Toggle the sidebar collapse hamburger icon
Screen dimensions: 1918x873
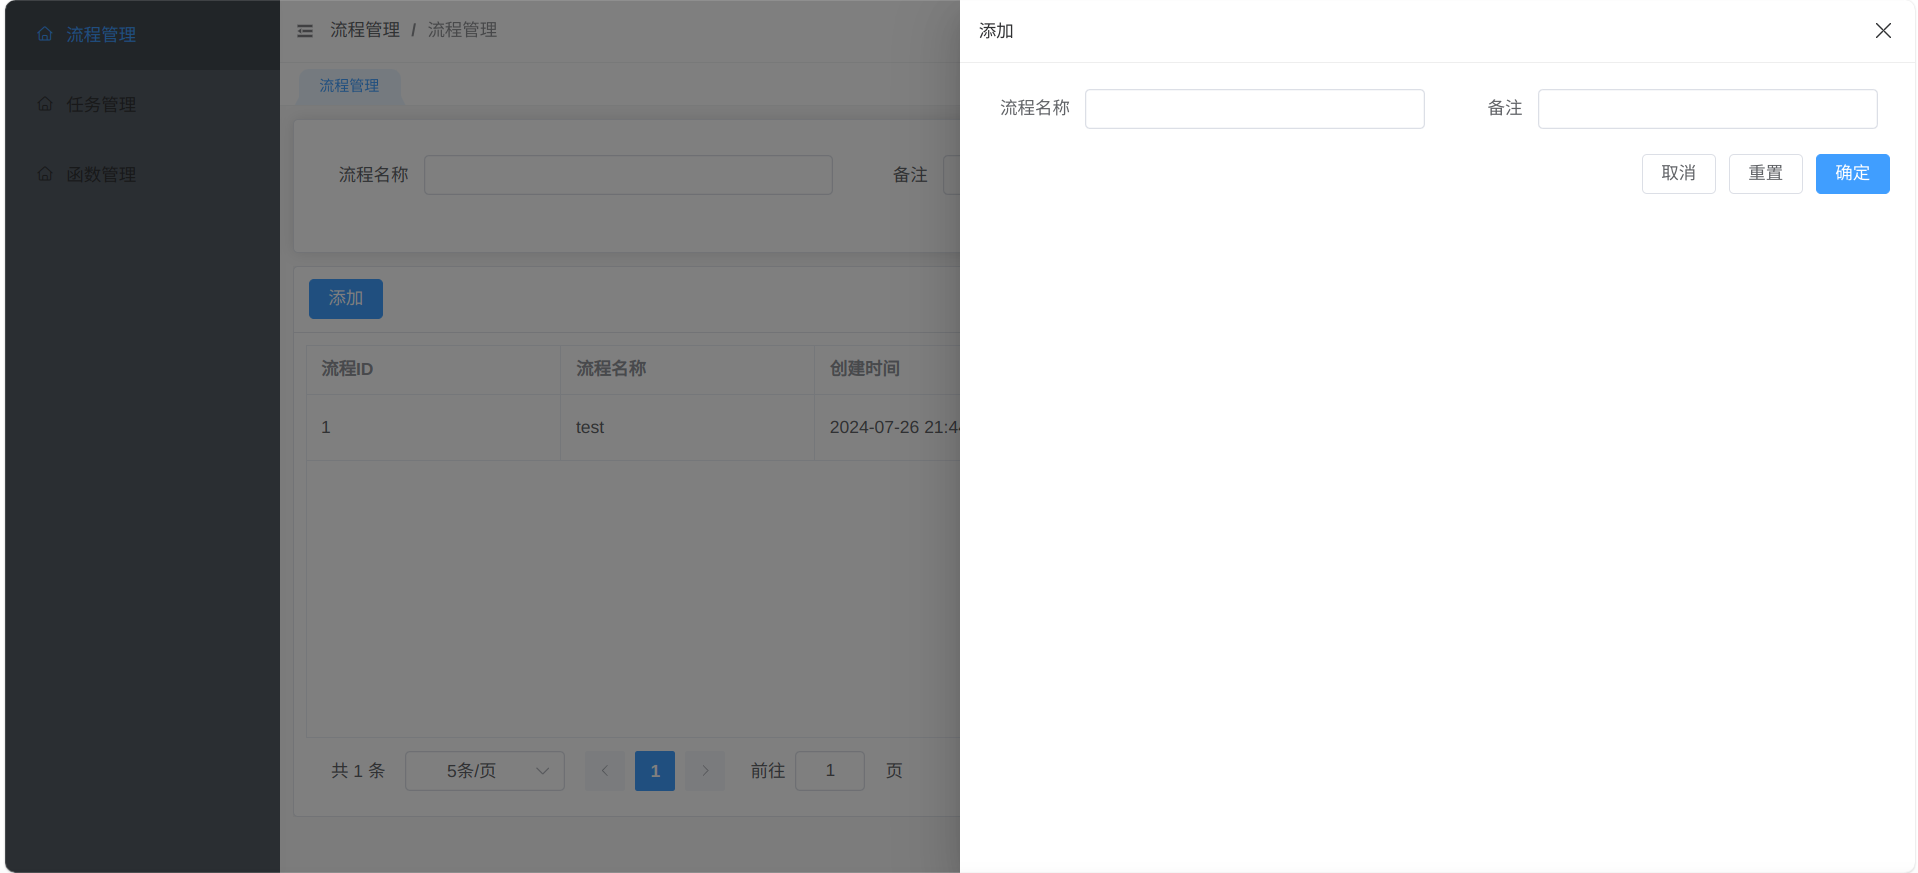[x=305, y=31]
